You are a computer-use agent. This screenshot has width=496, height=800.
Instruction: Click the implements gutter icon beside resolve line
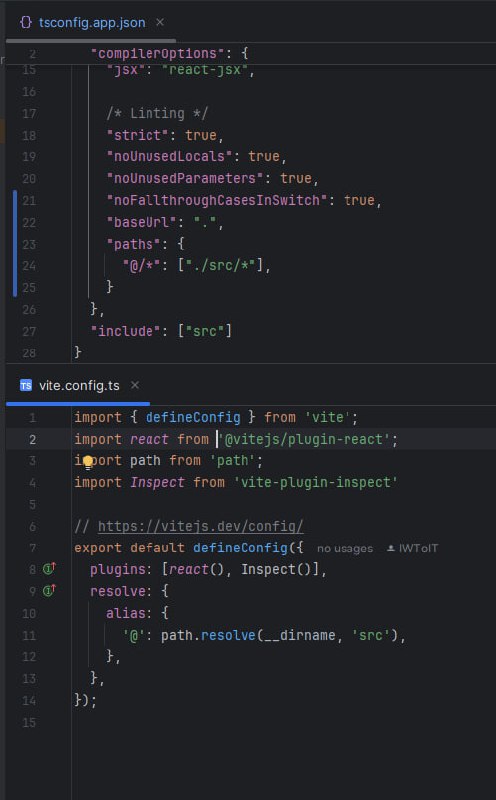[49, 590]
